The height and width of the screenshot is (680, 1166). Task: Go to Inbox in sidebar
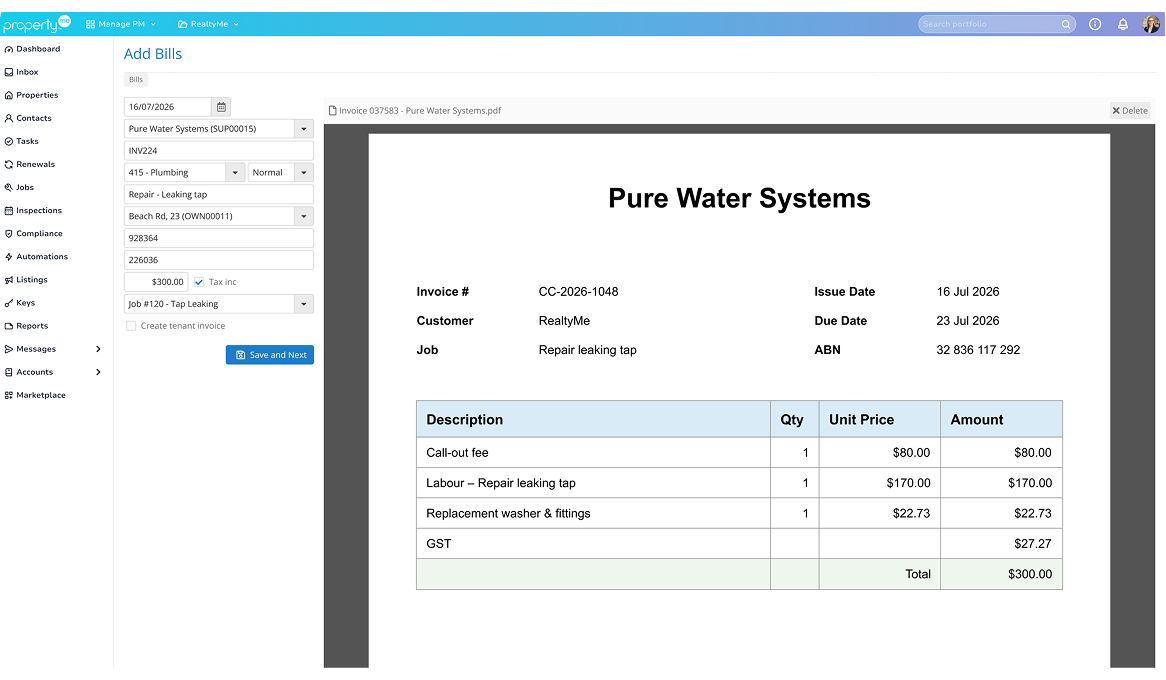click(22, 72)
